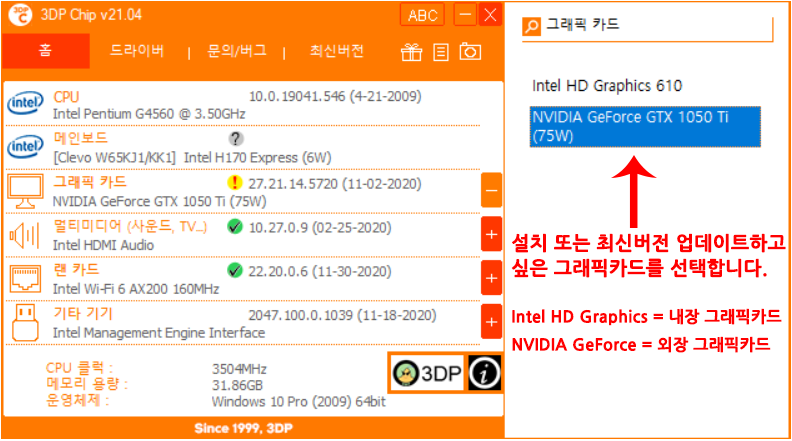Viewport: 792px width, 441px height.
Task: Open the ABC language button
Action: [422, 15]
